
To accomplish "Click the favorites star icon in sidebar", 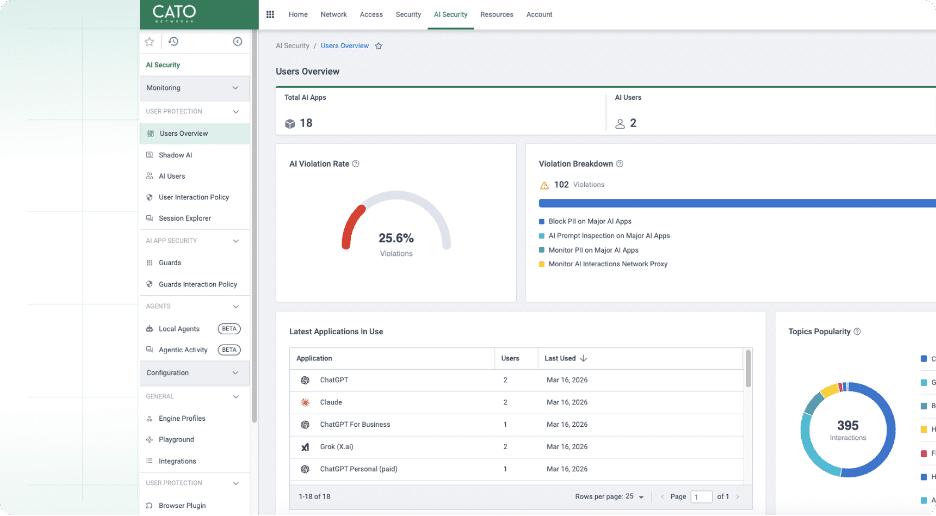I will (149, 41).
